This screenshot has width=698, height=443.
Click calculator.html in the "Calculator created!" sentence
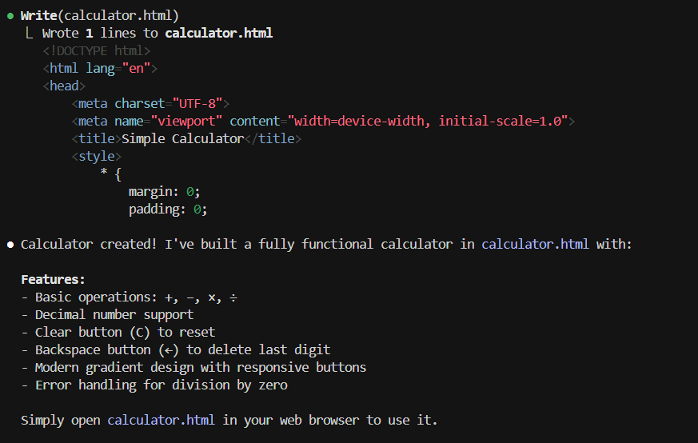535,244
